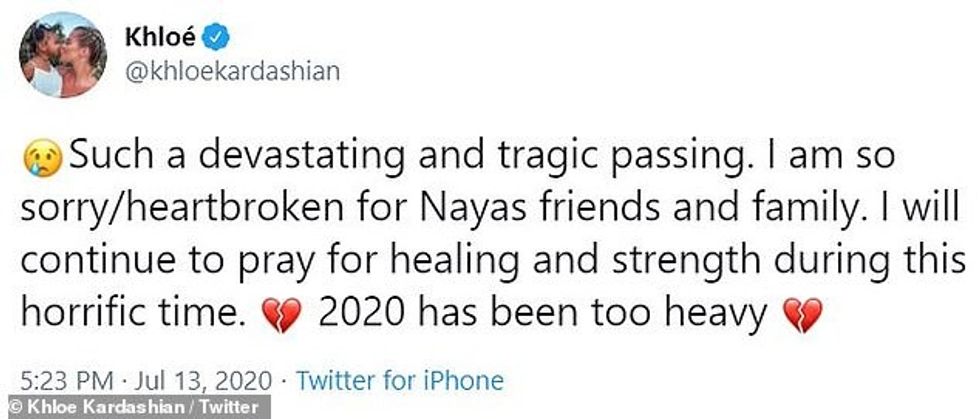Click the broken heart emoji after "horrific time."
Screen dimensions: 980x419
(x=283, y=316)
